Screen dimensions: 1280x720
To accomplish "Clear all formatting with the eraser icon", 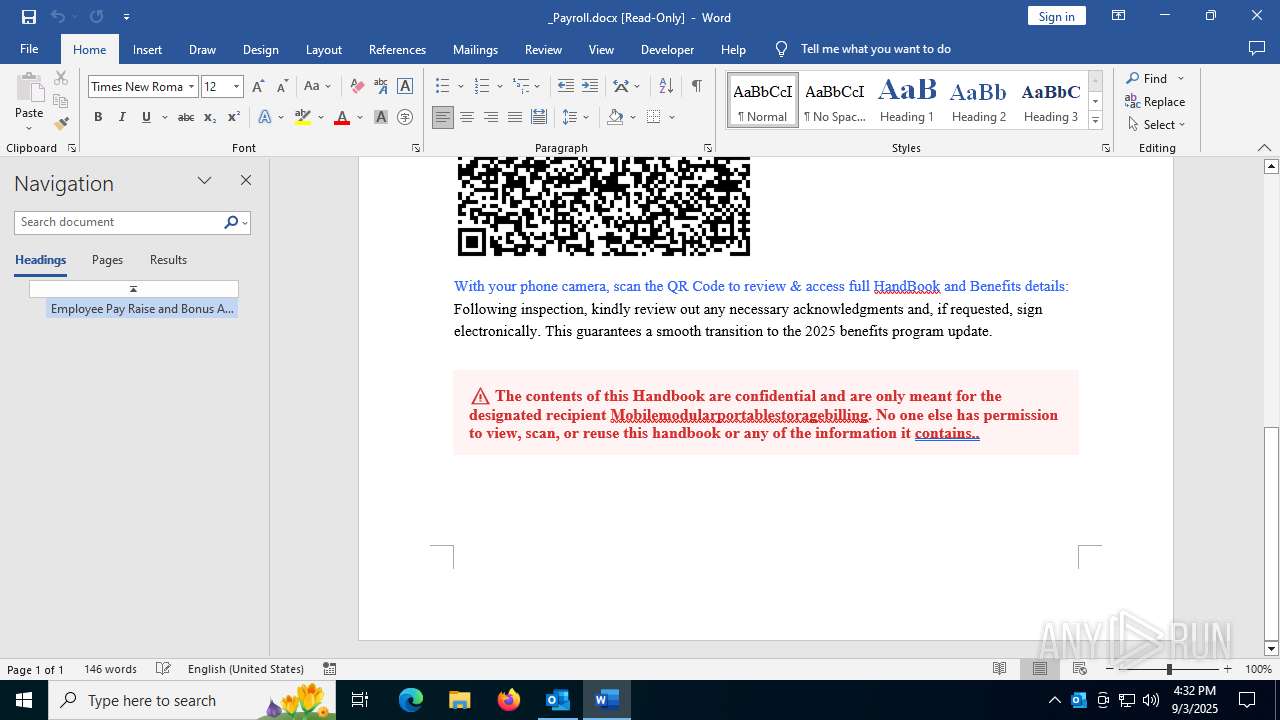I will point(357,87).
